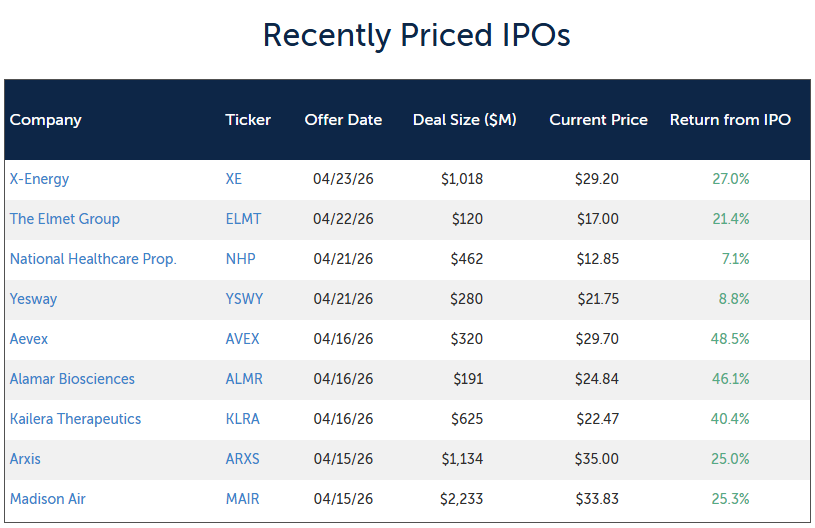Open the ARXS ticker link
Image resolution: width=815 pixels, height=528 pixels.
(242, 459)
